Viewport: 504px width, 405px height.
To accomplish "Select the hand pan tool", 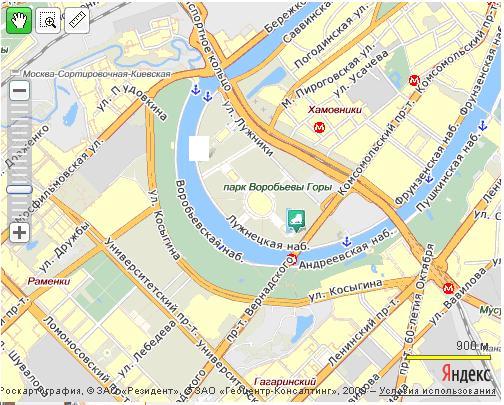I will tap(19, 21).
